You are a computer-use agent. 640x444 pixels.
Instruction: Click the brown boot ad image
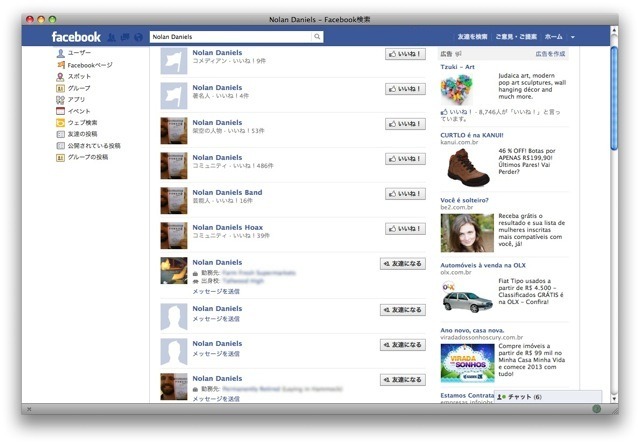[x=467, y=167]
